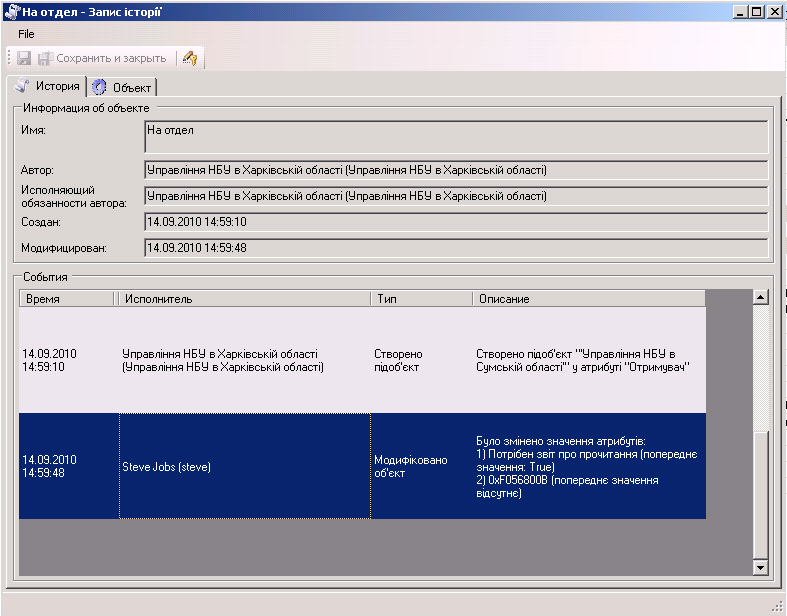Click the Модифіковано об'єкт type cell
The width and height of the screenshot is (787, 616).
pos(422,466)
